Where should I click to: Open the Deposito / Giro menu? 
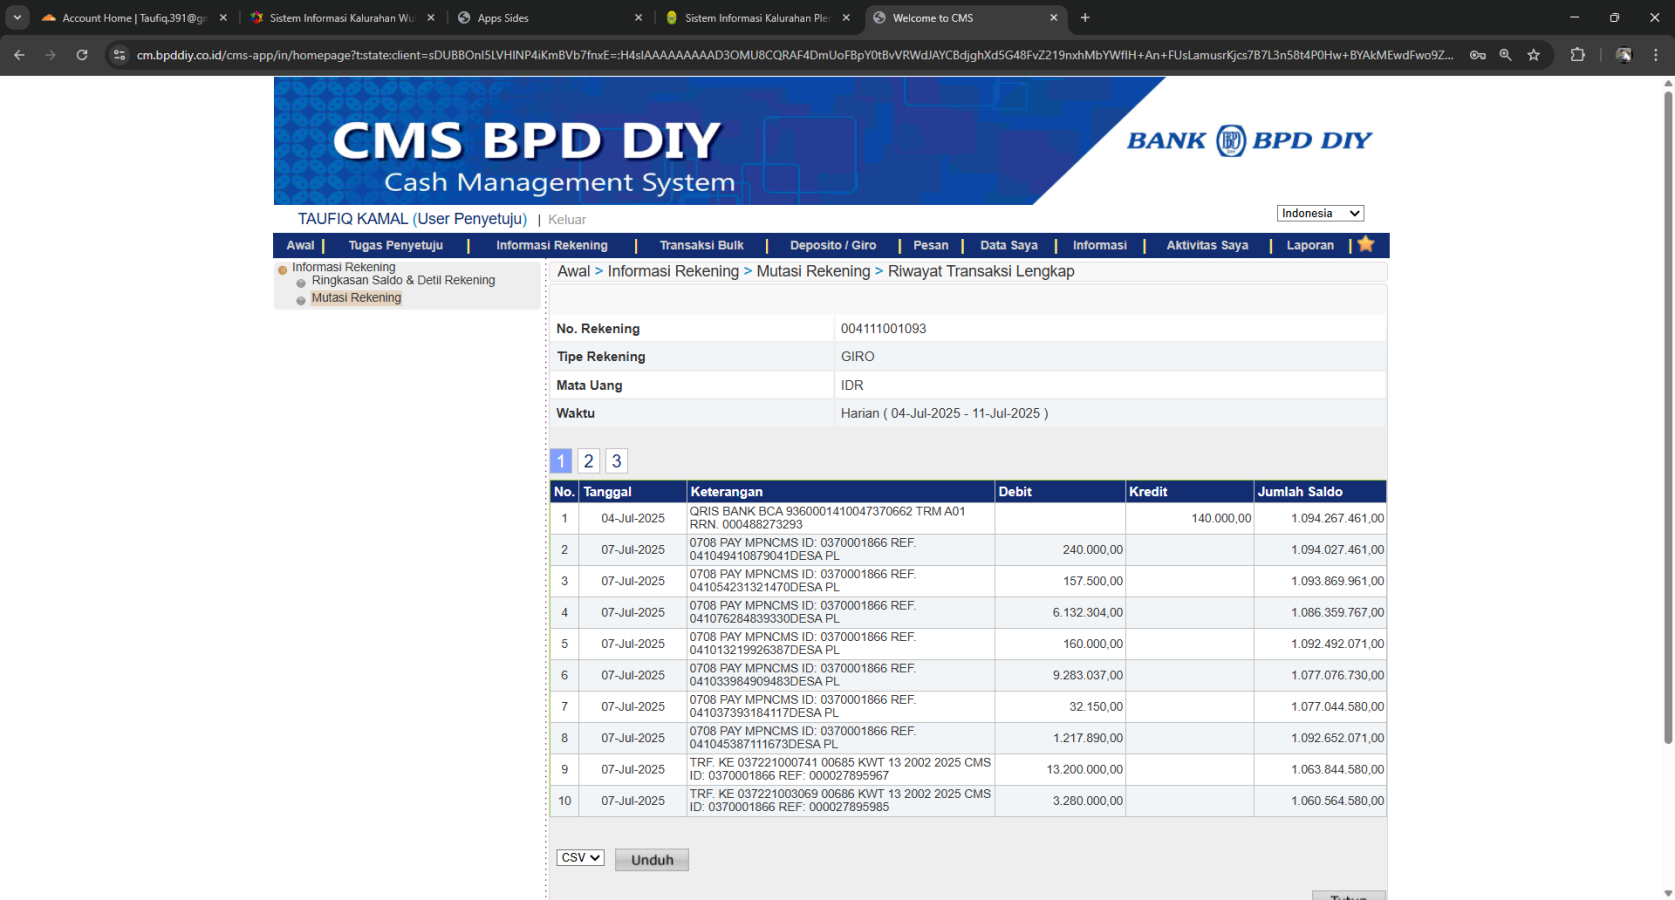833,245
